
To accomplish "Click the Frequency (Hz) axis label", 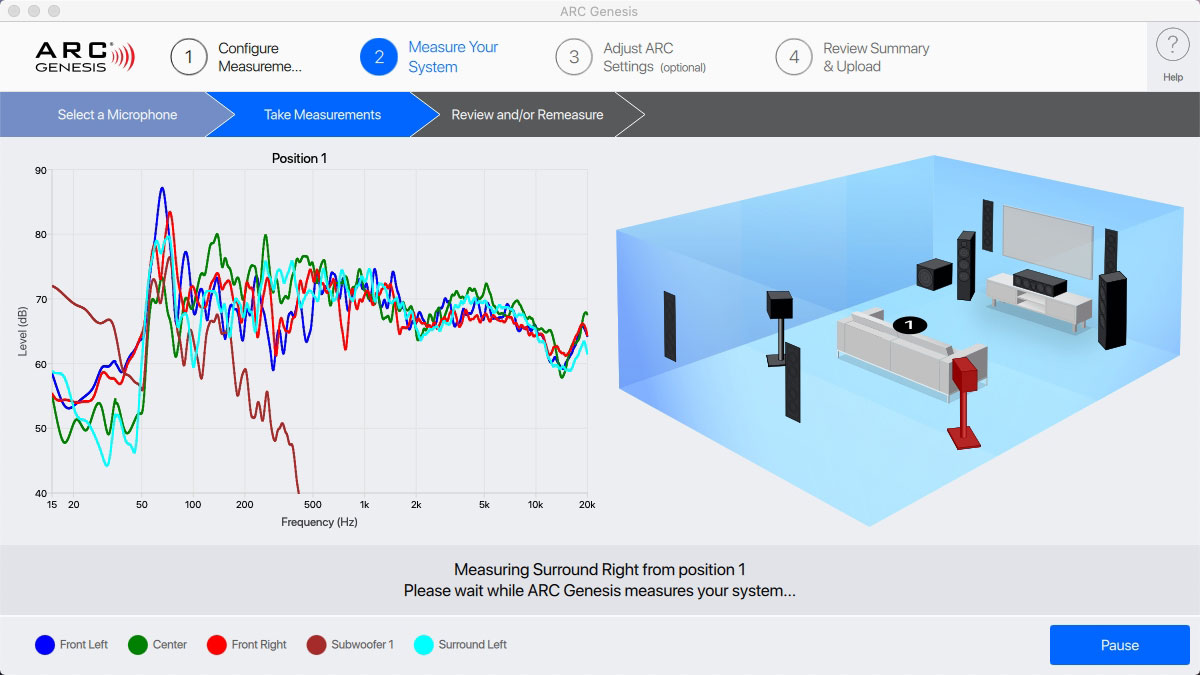I will tap(319, 522).
